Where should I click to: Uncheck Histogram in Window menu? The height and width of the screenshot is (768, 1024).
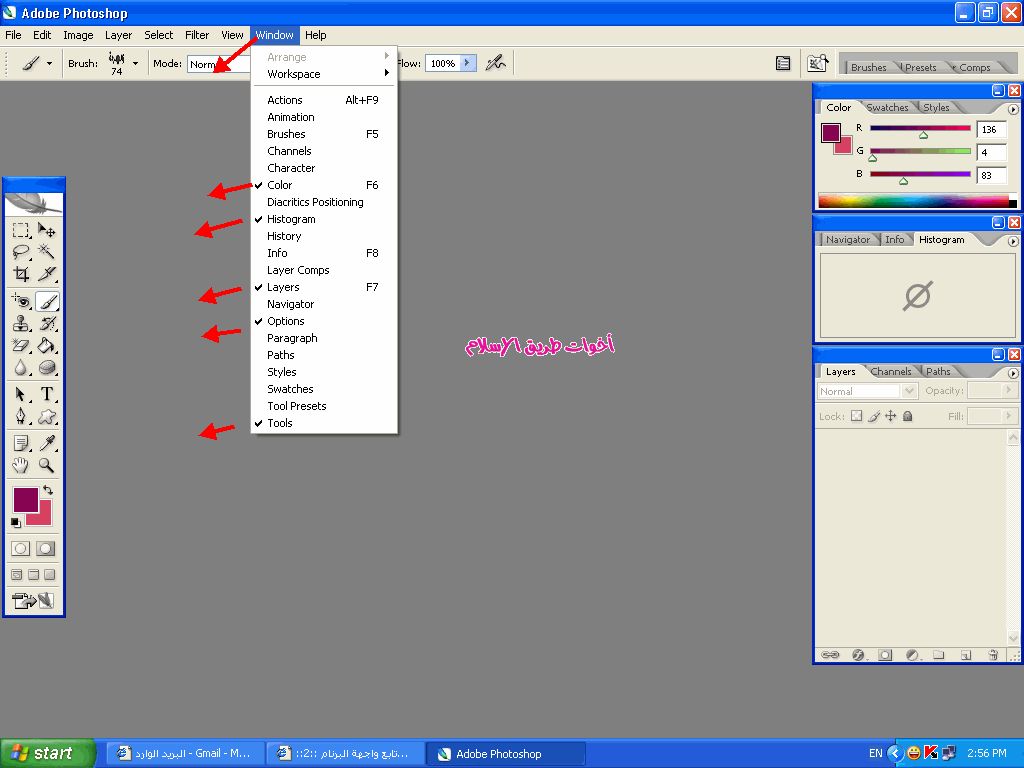click(x=324, y=219)
